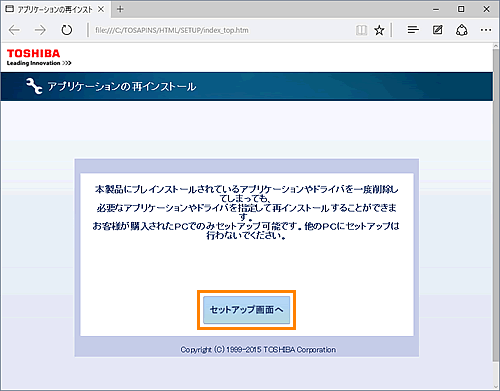Open the Share icon in toolbar
The height and width of the screenshot is (391, 500).
(462, 30)
